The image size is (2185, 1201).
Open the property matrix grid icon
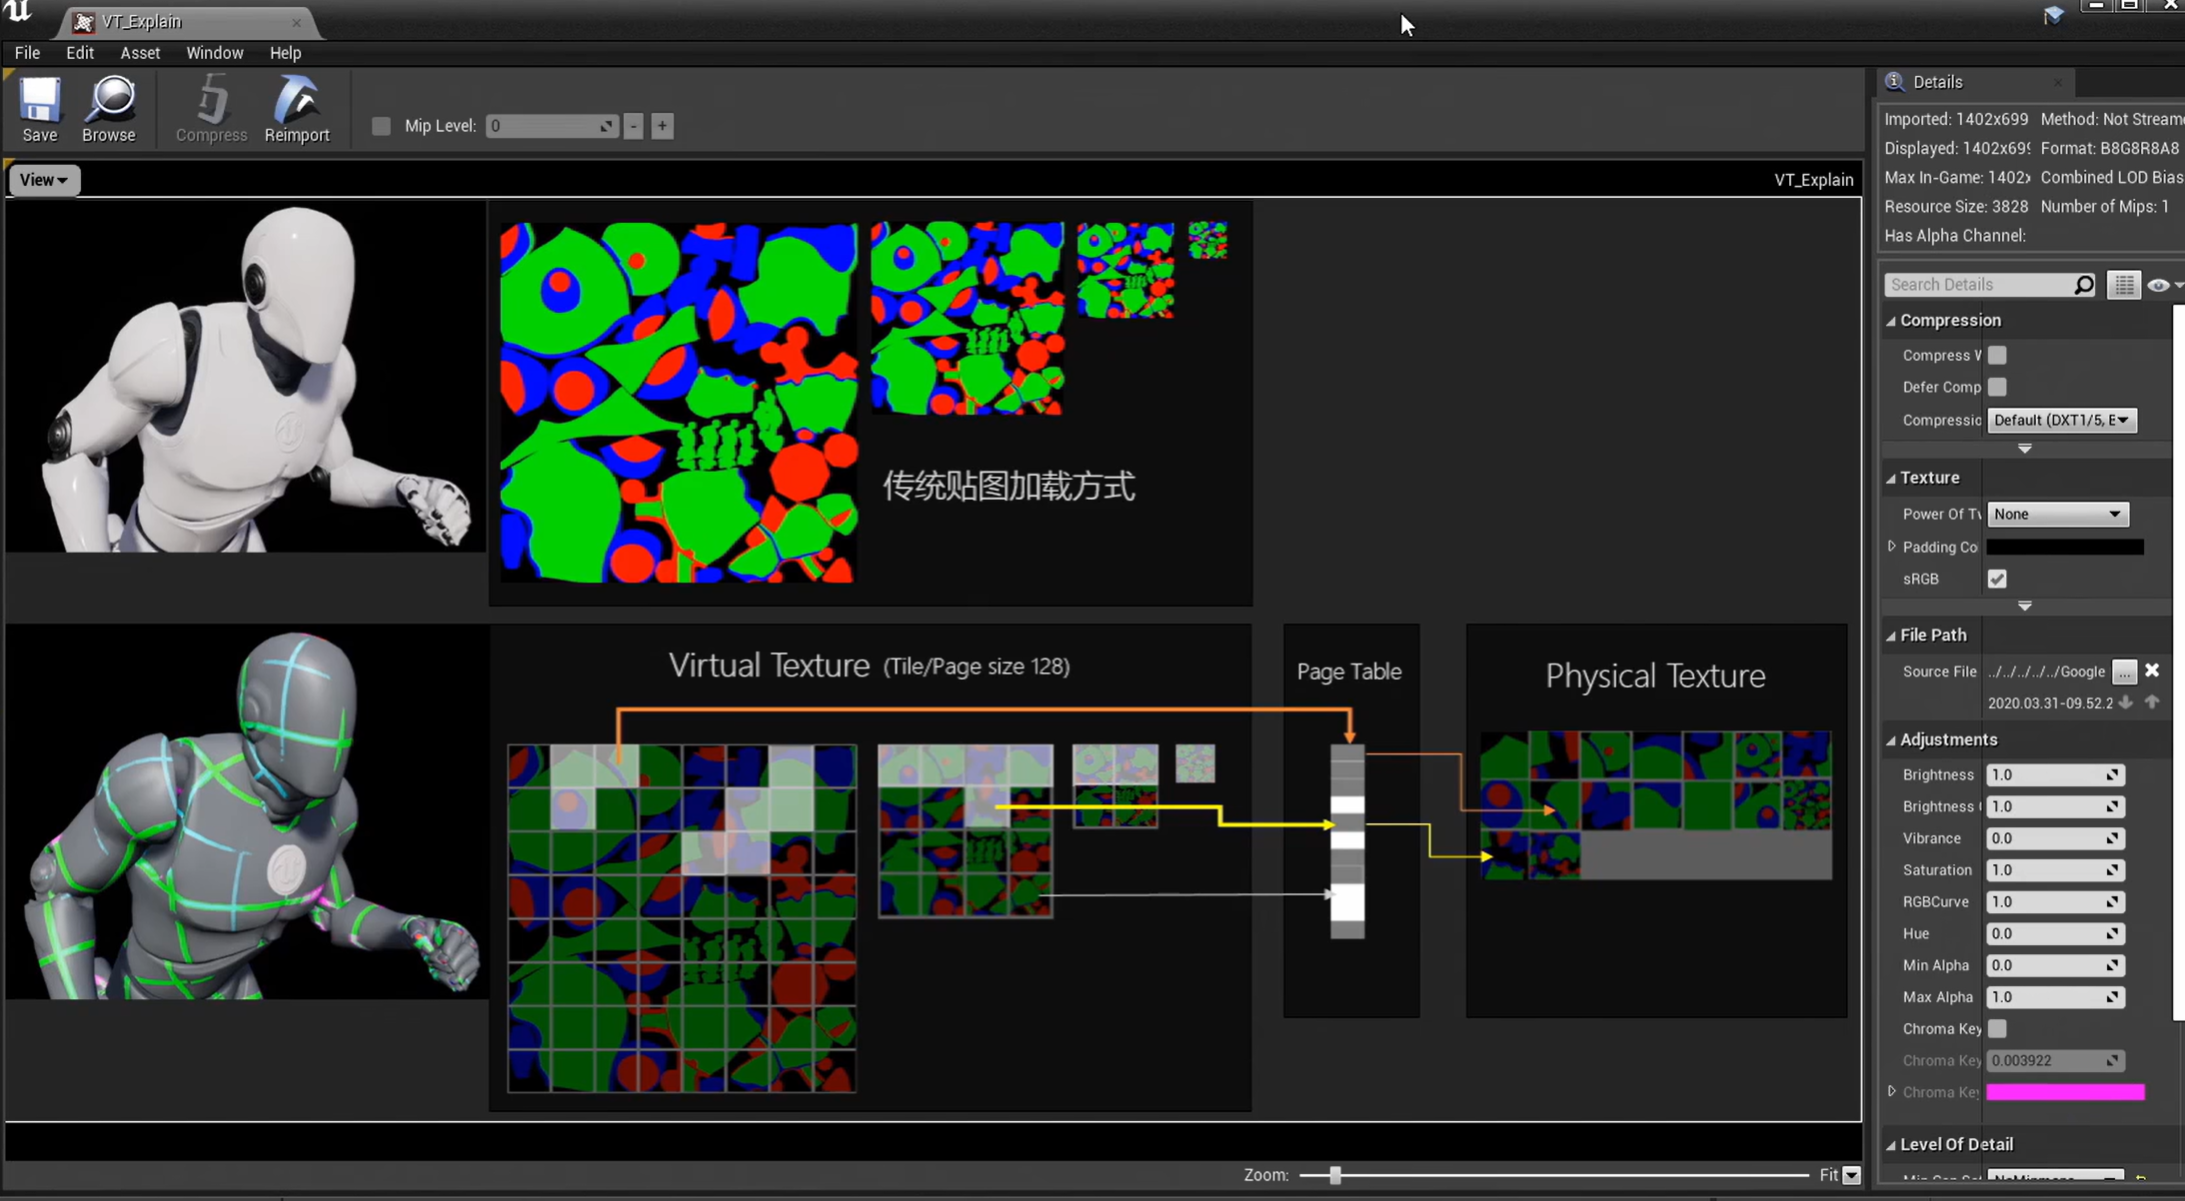(2124, 285)
